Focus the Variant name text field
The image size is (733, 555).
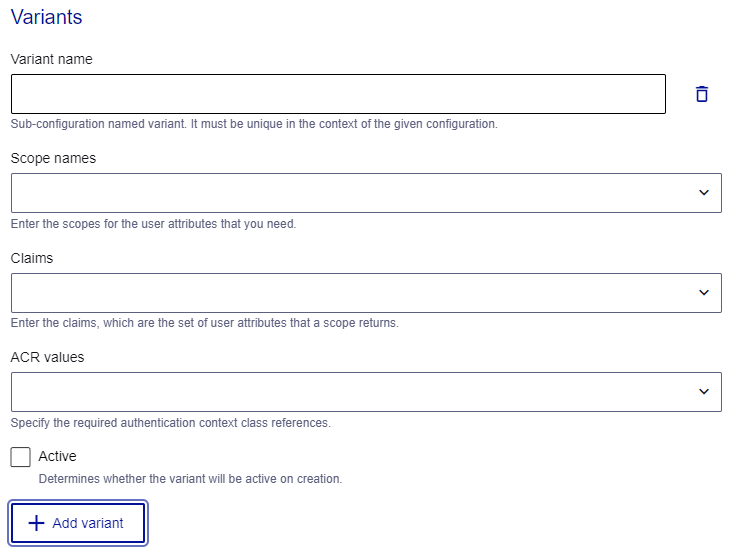coord(338,94)
